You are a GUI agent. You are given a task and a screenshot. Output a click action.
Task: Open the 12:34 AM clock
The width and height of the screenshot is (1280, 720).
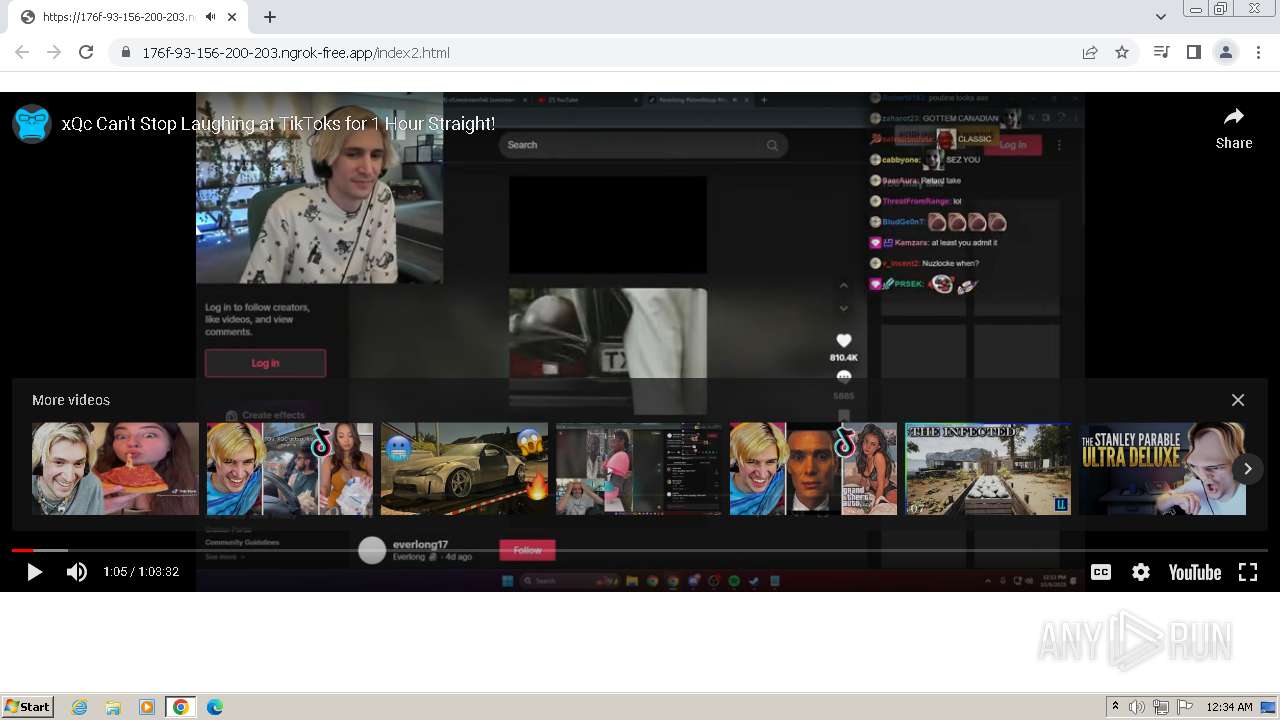click(x=1229, y=707)
